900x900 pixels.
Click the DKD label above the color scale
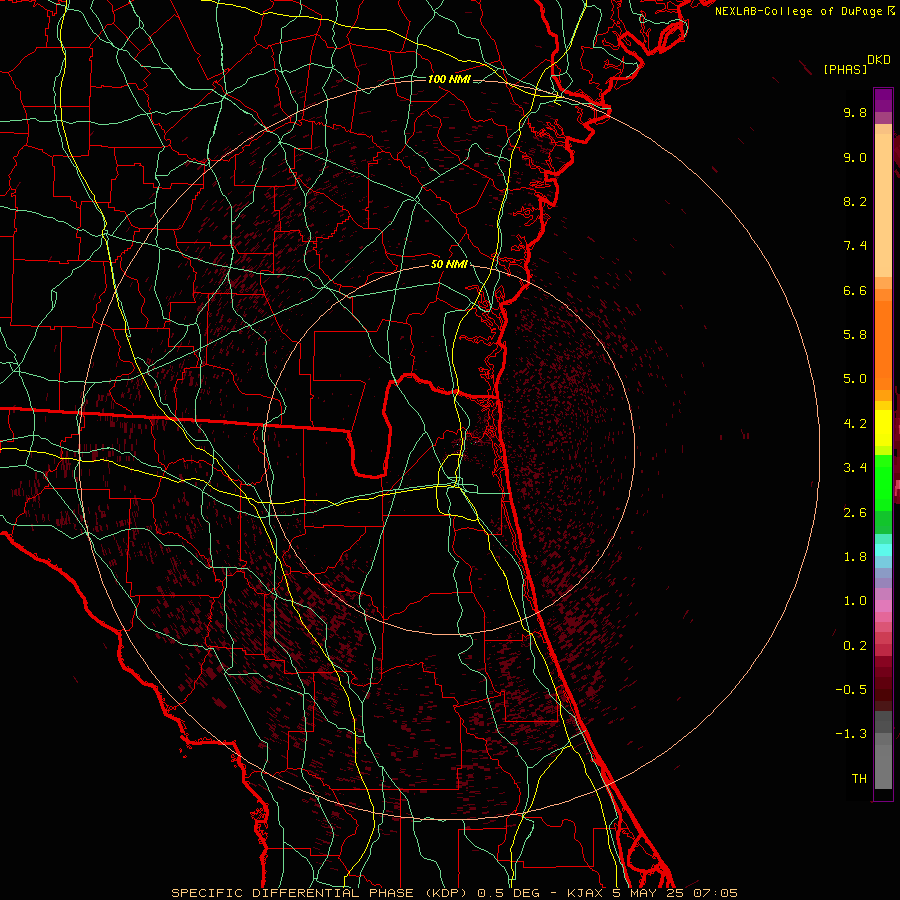[879, 60]
